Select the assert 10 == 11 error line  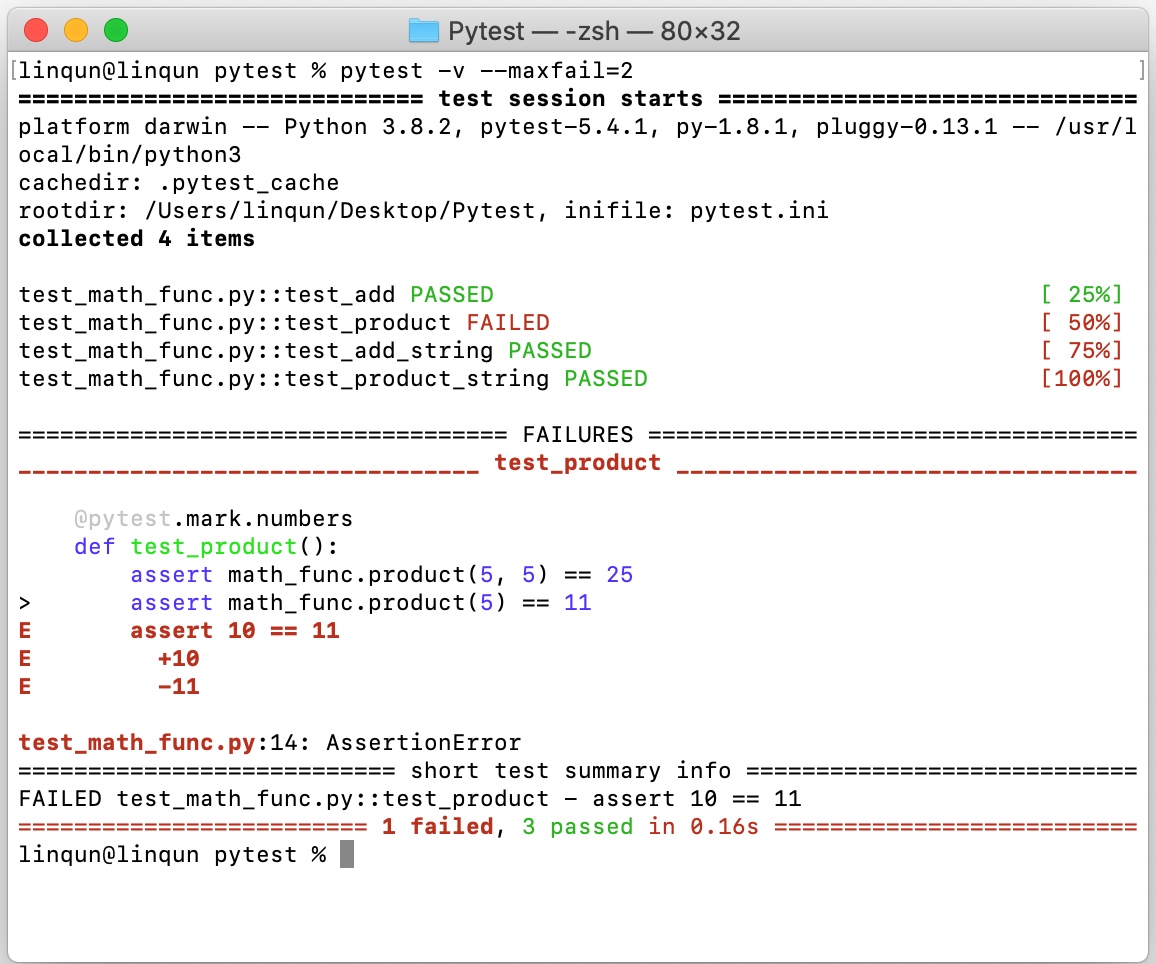[x=234, y=630]
